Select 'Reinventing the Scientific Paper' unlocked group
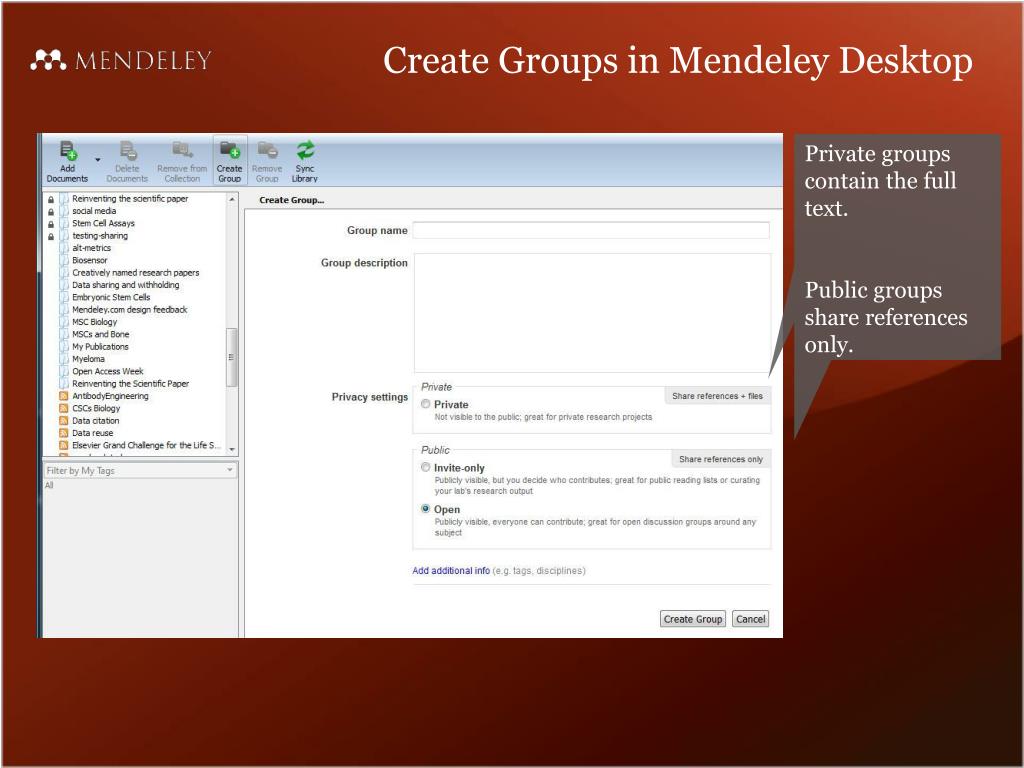The height and width of the screenshot is (768, 1024). 131,384
